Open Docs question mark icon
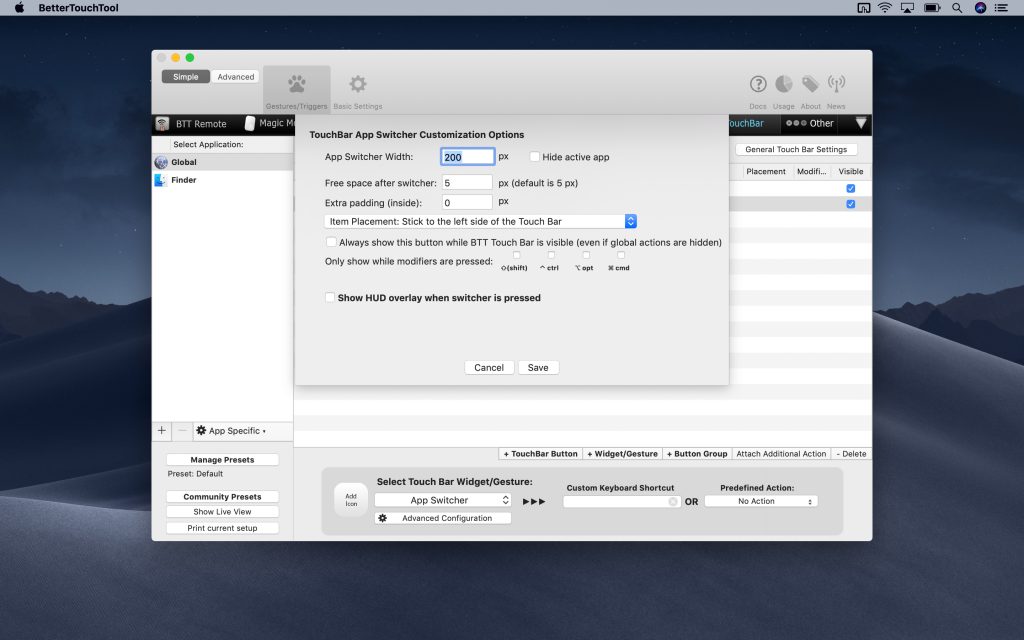The width and height of the screenshot is (1024, 640). (x=758, y=84)
